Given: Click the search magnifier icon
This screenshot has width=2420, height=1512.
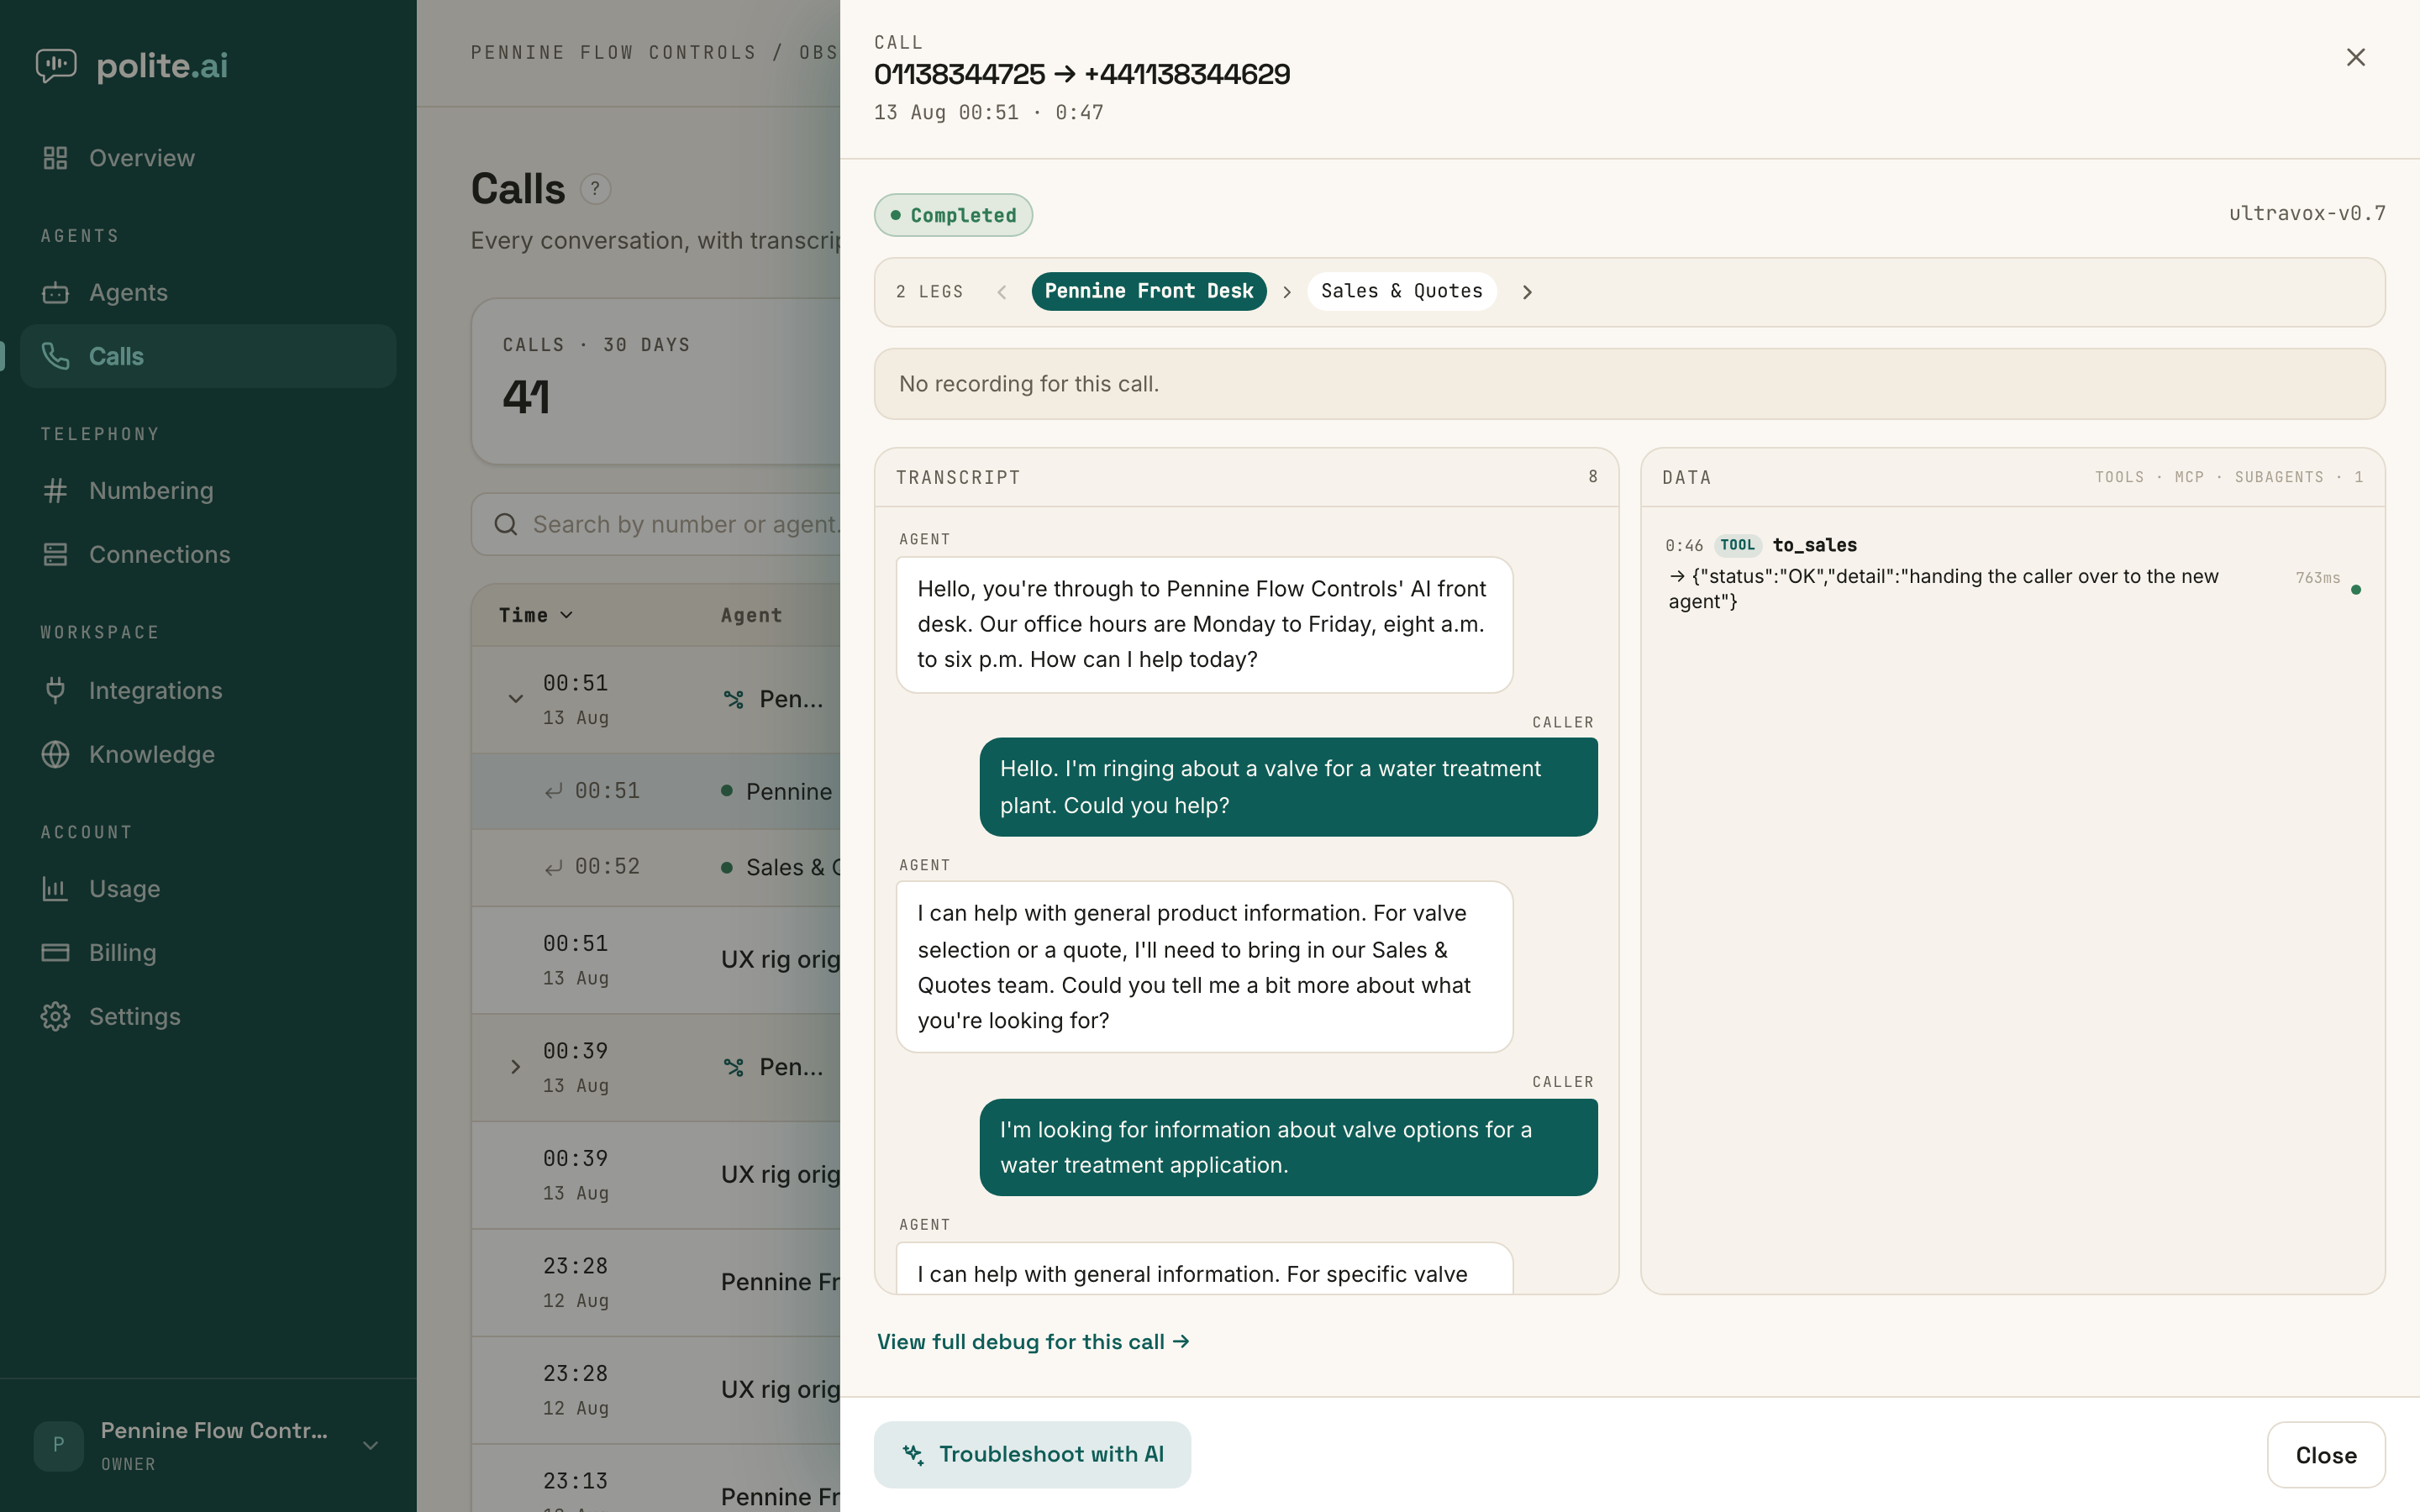Looking at the screenshot, I should [506, 524].
